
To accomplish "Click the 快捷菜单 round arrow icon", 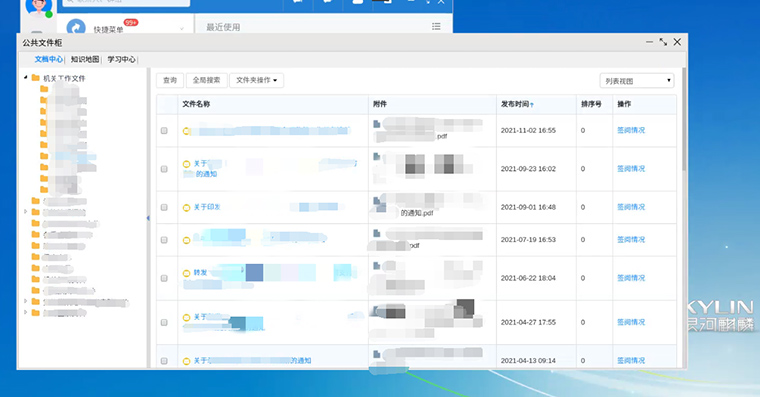I will tap(76, 27).
